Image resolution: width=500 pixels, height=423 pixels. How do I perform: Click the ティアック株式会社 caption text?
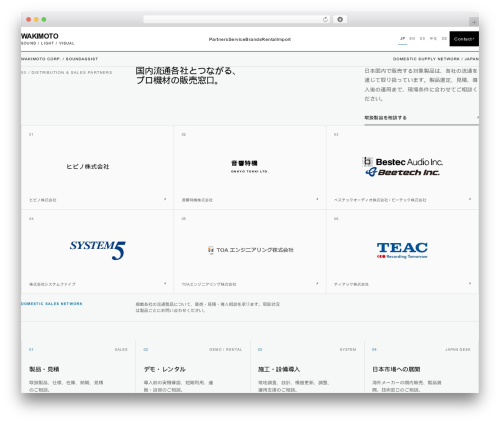(x=351, y=284)
